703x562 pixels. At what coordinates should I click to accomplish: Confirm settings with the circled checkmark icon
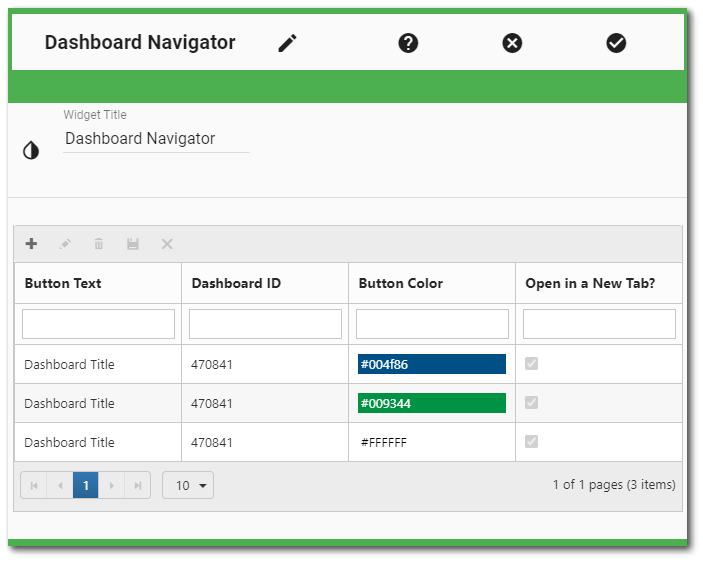point(616,43)
